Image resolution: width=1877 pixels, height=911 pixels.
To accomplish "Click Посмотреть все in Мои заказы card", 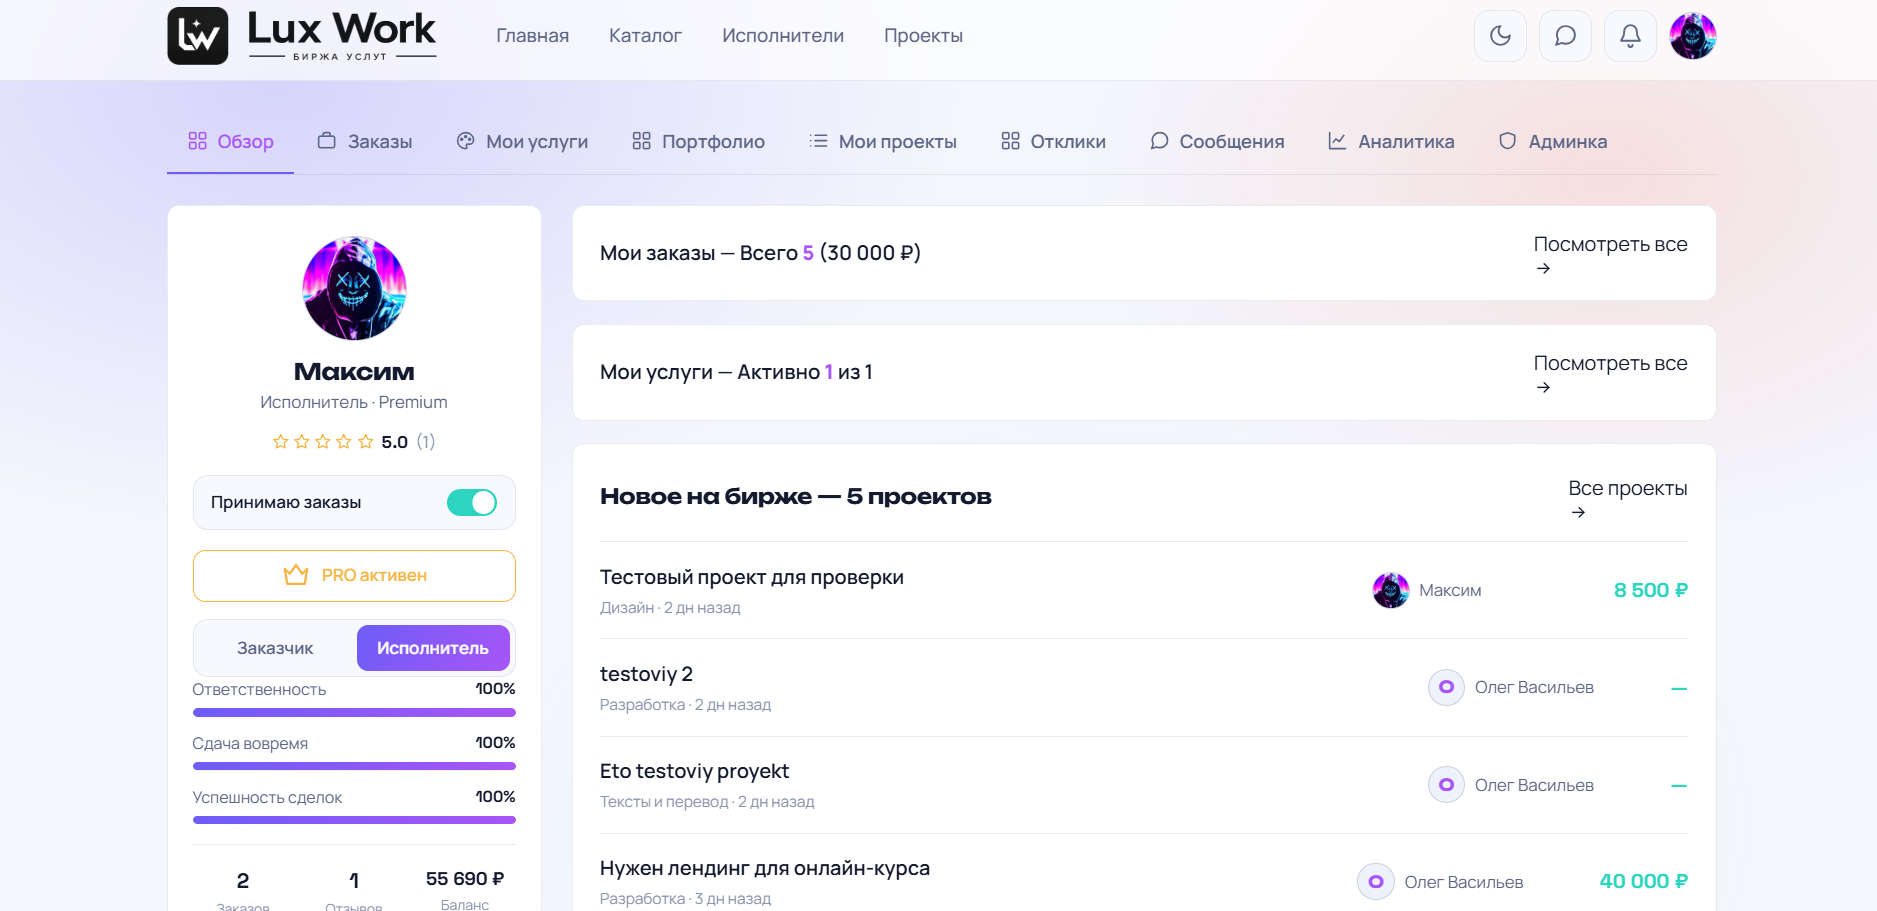I will (1610, 254).
